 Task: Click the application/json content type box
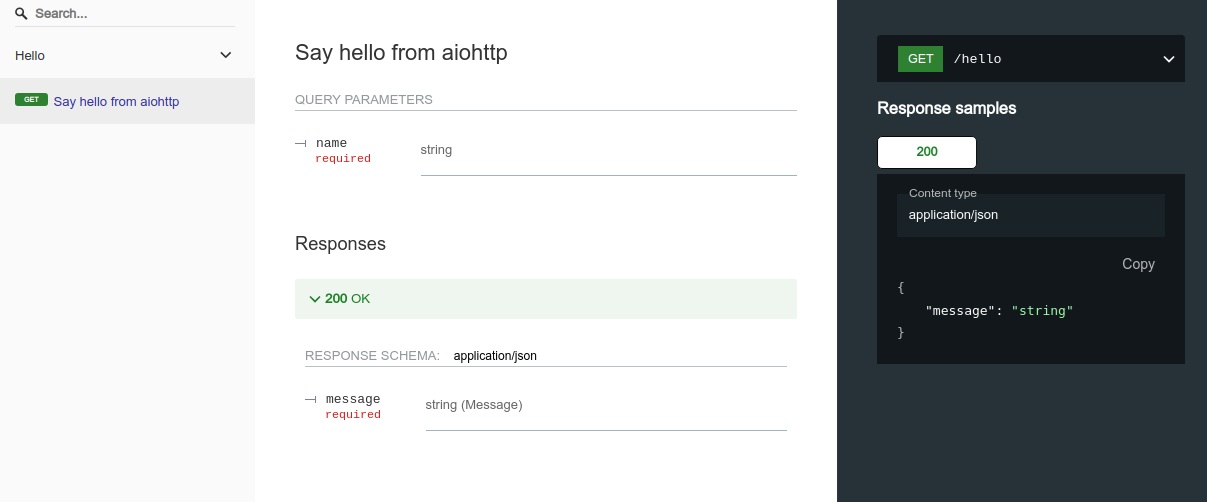[1030, 214]
